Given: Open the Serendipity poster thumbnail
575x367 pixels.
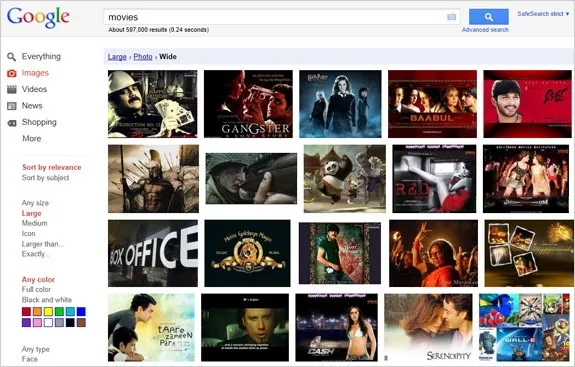Looking at the screenshot, I should pyautogui.click(x=428, y=328).
